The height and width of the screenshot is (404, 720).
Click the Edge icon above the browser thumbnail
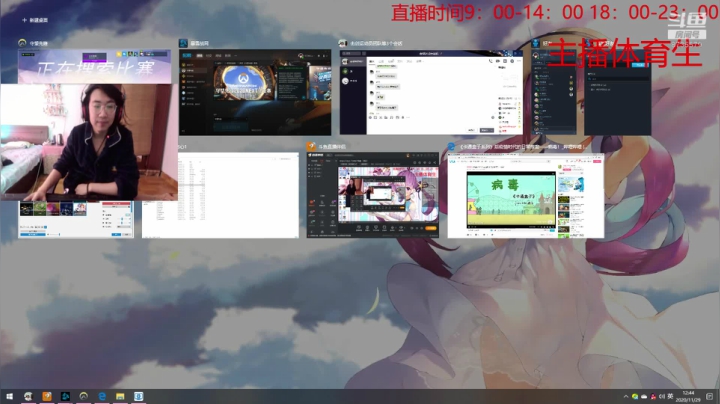point(451,146)
